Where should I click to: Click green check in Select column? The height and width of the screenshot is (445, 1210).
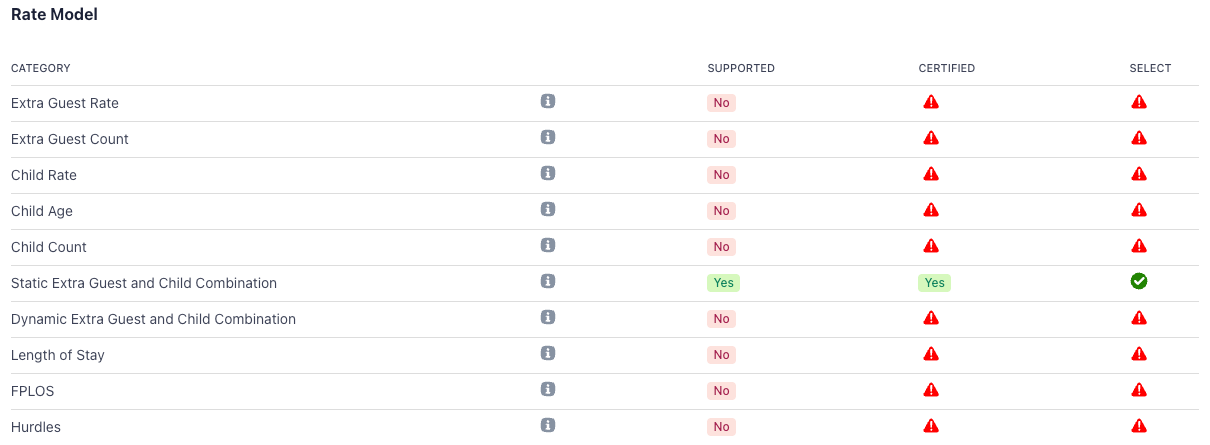(x=1139, y=281)
